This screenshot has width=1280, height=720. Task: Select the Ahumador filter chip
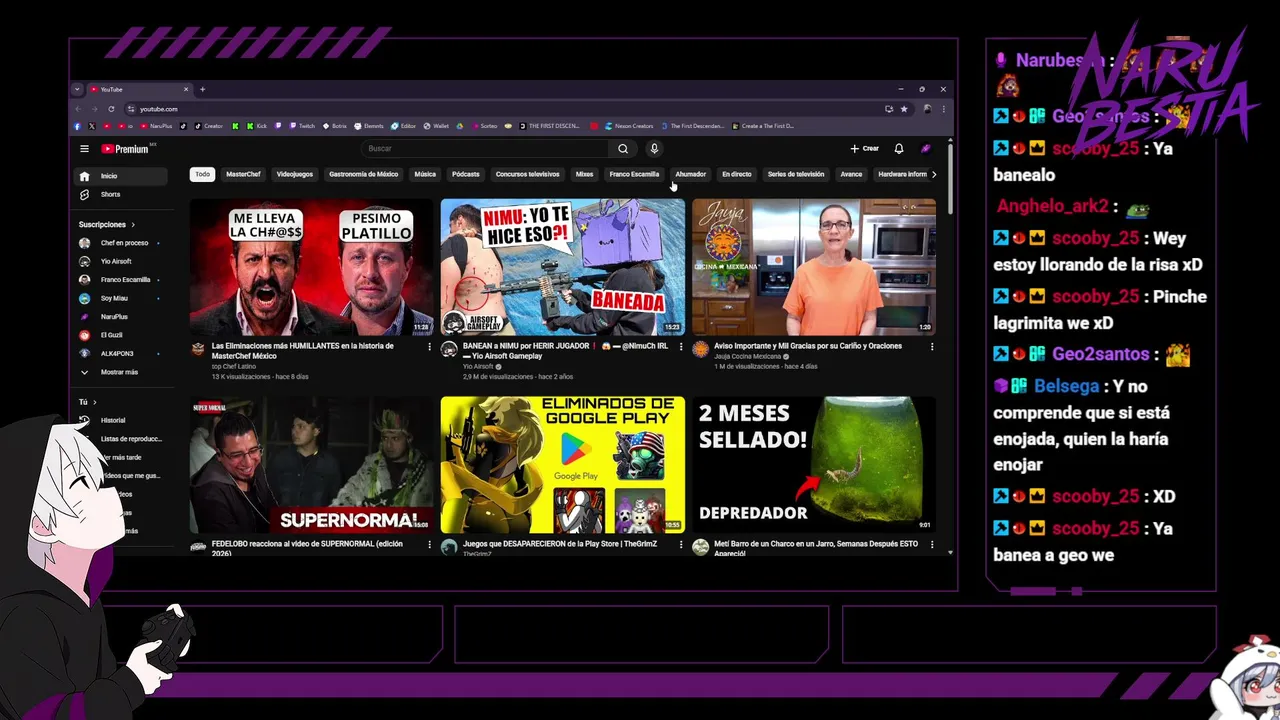point(690,174)
